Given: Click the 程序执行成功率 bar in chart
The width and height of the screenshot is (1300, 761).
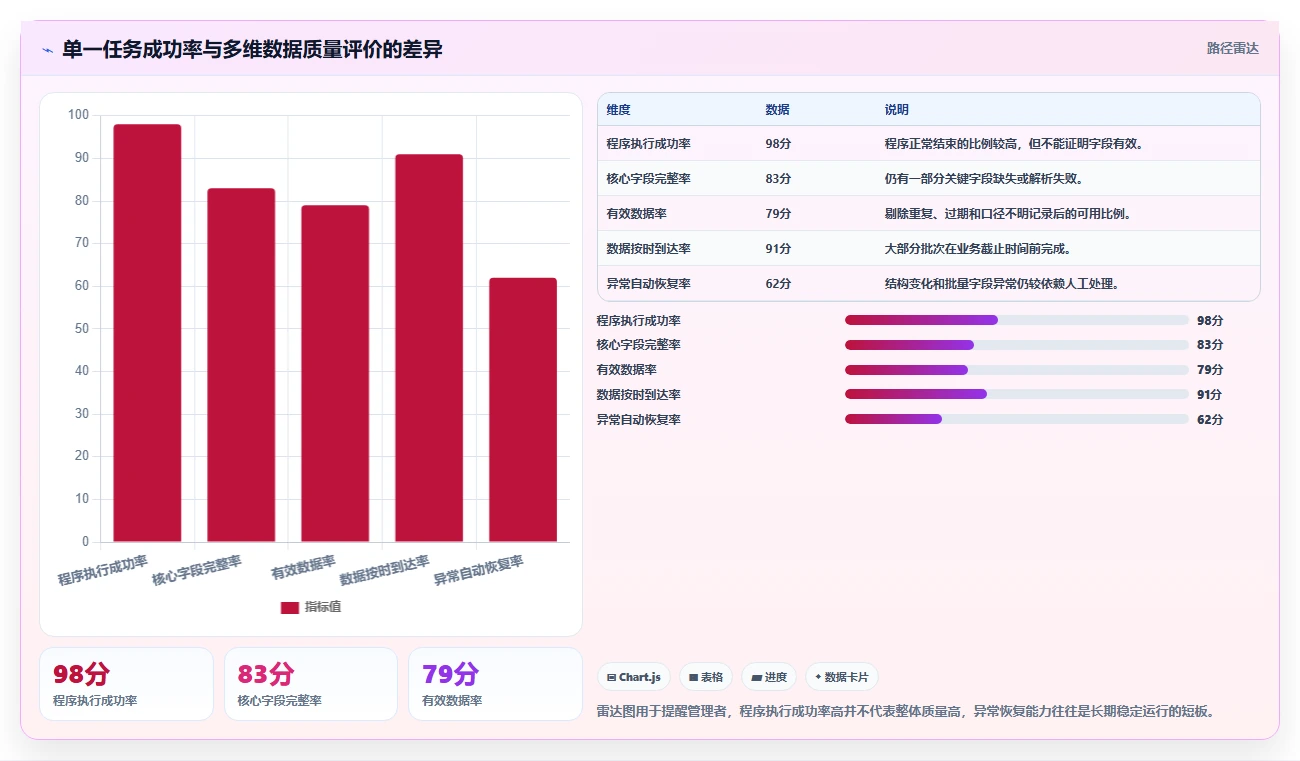Looking at the screenshot, I should tap(147, 333).
